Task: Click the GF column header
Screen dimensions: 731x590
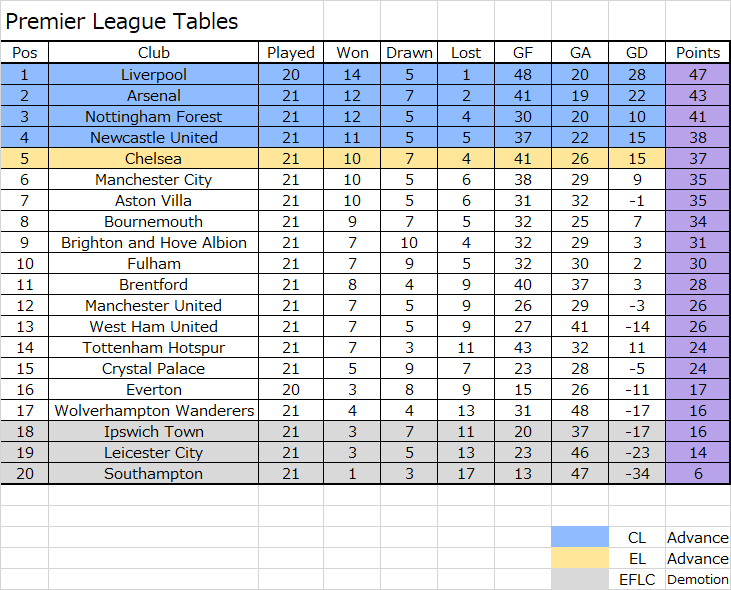Action: click(523, 53)
